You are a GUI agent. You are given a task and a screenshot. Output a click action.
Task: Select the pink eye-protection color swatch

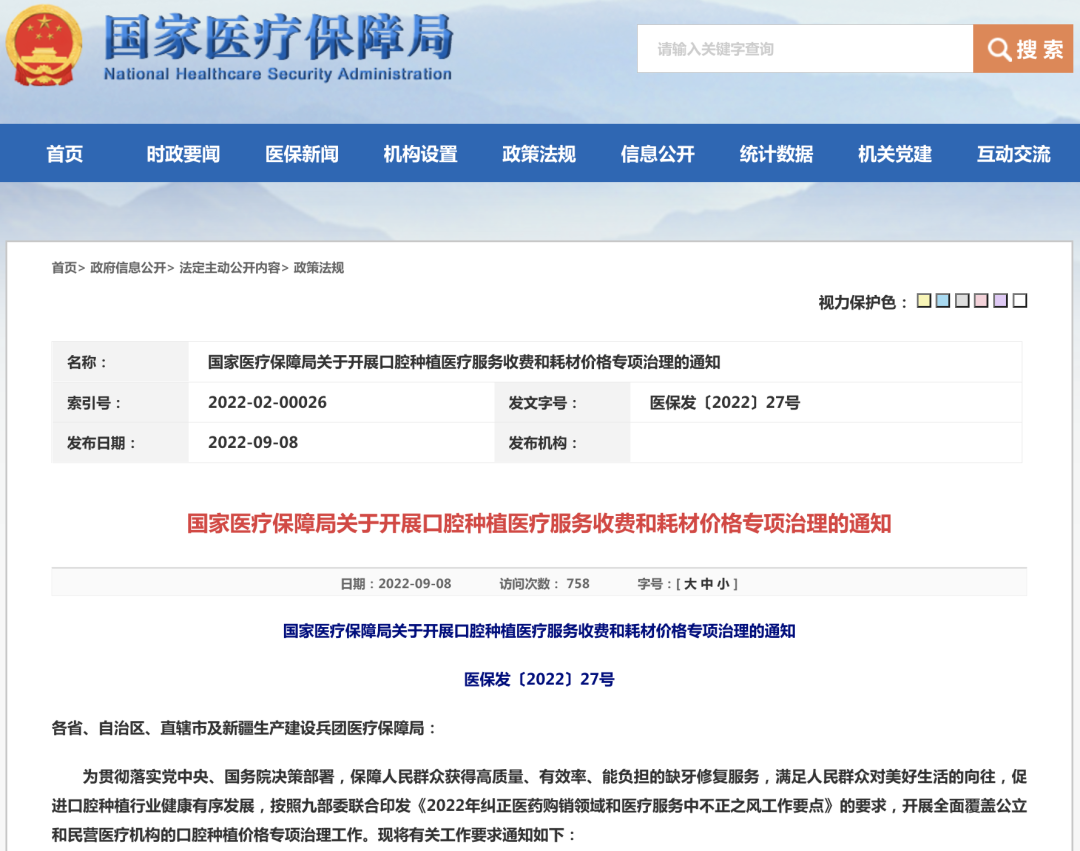tap(983, 300)
